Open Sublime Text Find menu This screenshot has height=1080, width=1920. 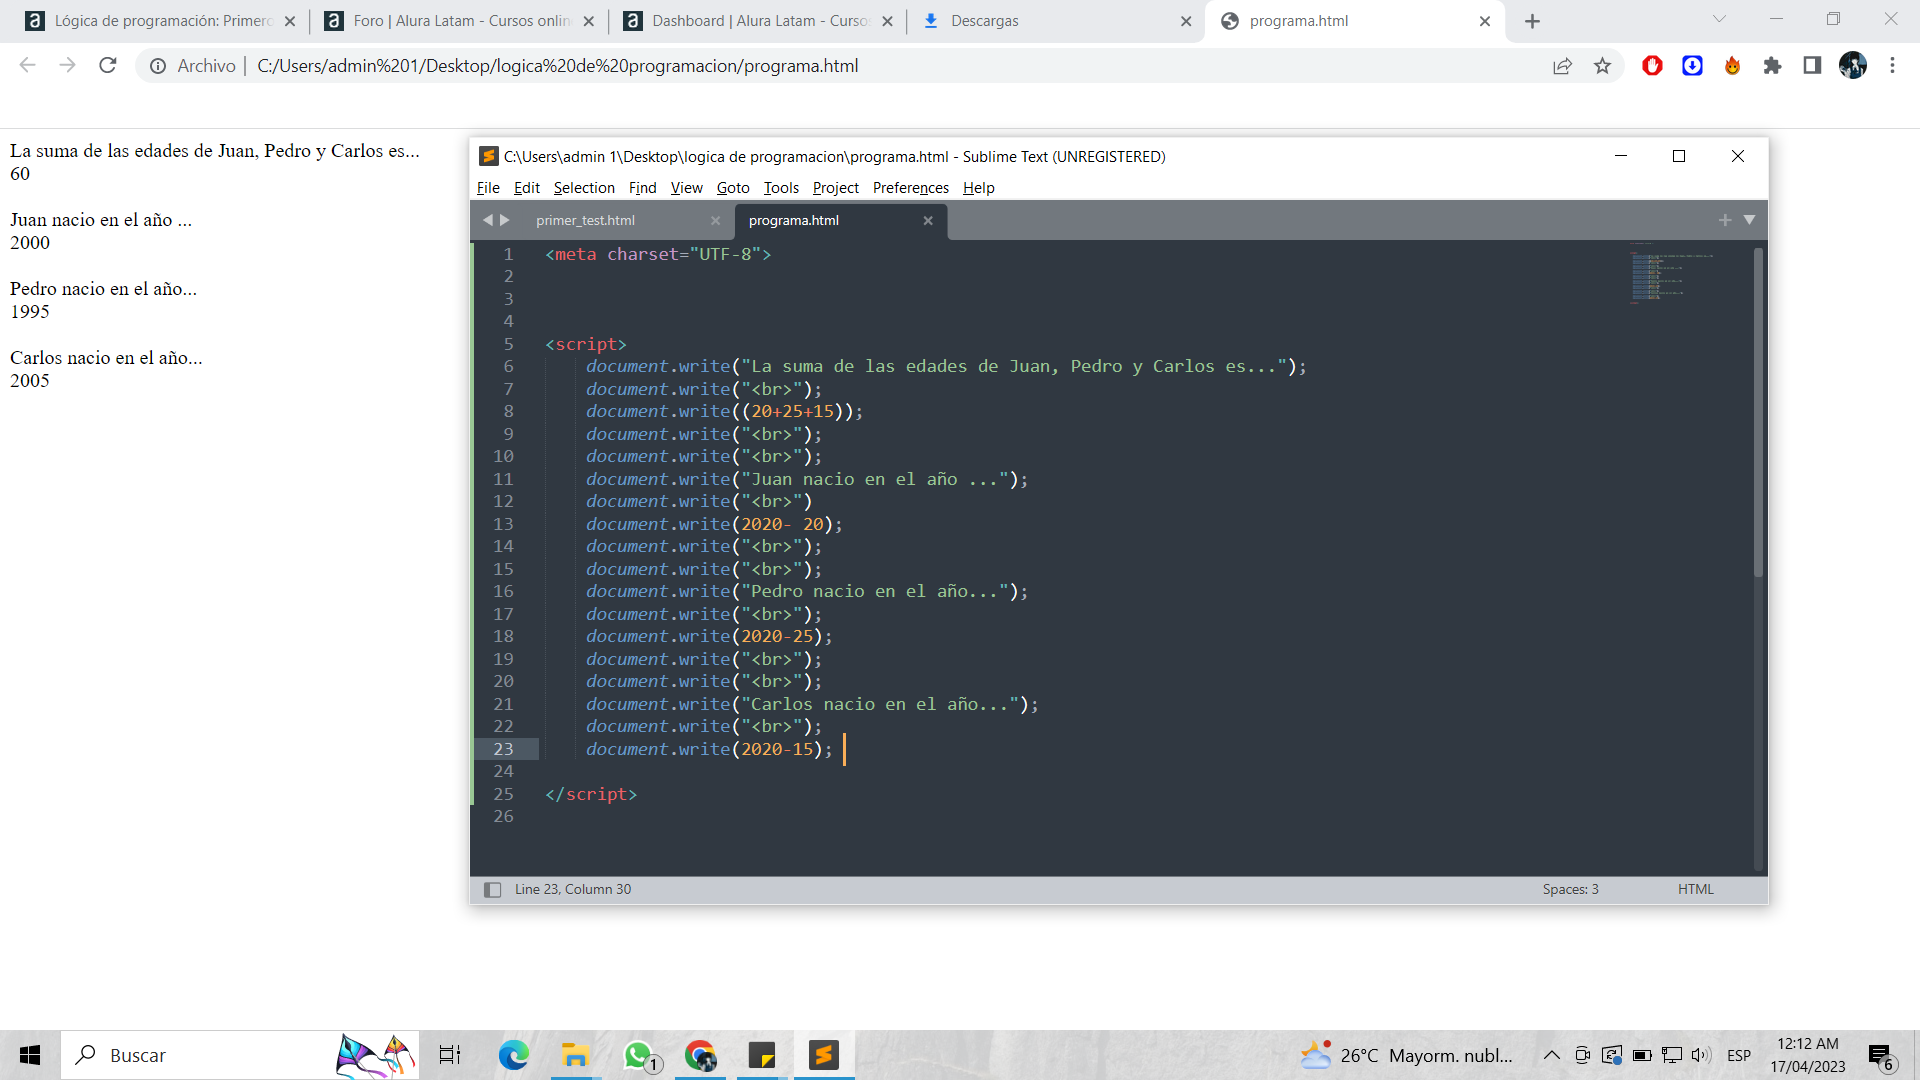642,188
